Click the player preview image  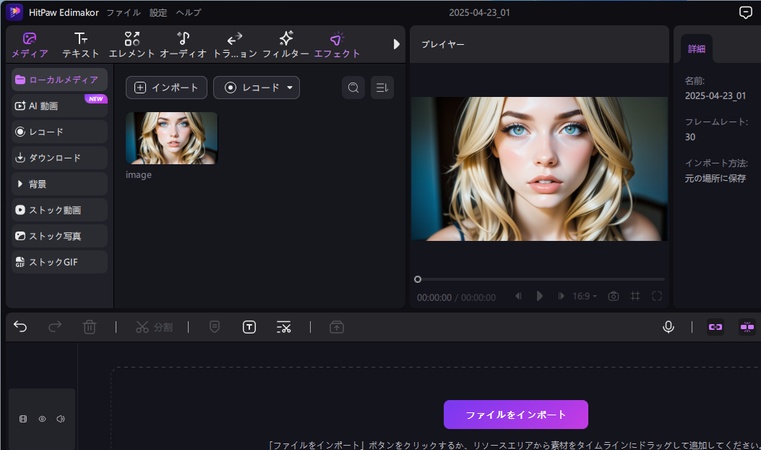click(540, 168)
